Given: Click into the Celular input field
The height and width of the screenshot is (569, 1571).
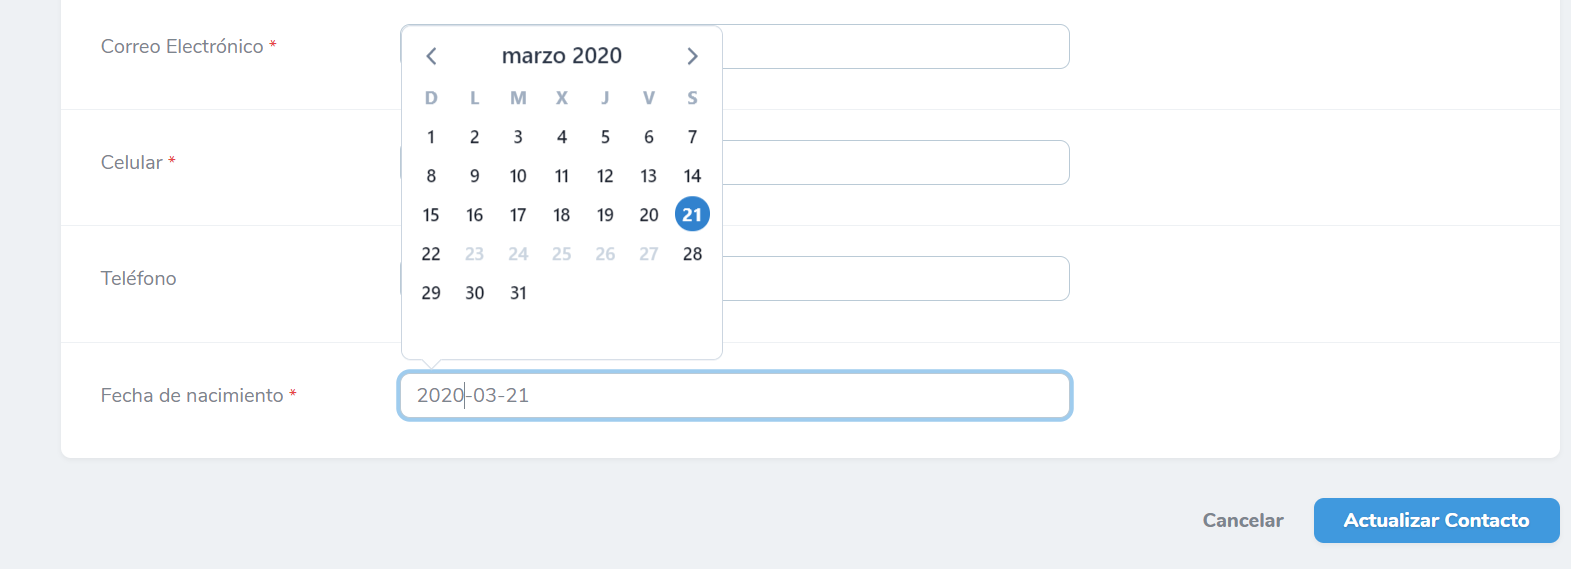Looking at the screenshot, I should click(896, 162).
